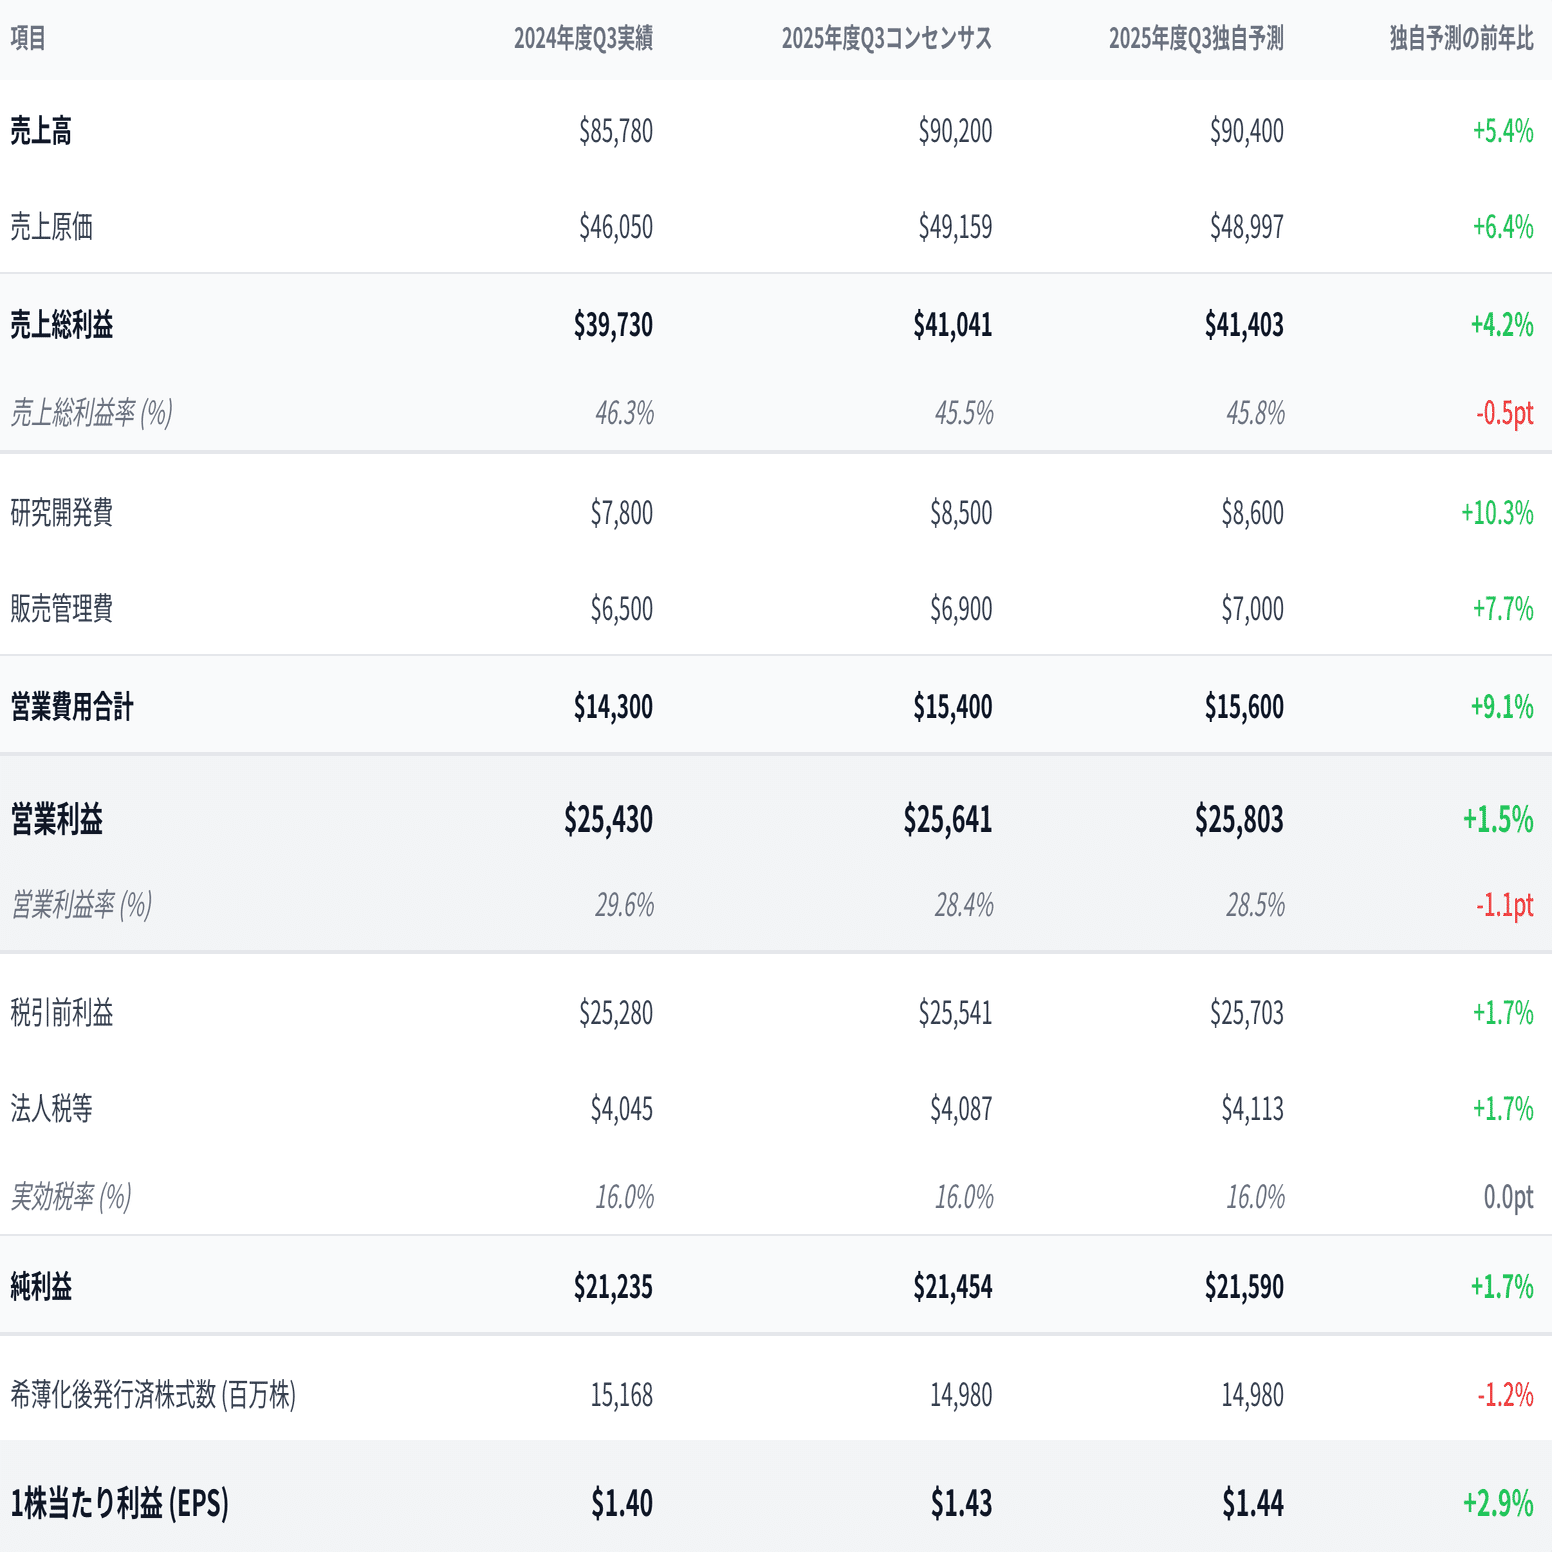Click the 研究開発費 row label
Viewport: 1552px width, 1552px height.
[x=62, y=513]
